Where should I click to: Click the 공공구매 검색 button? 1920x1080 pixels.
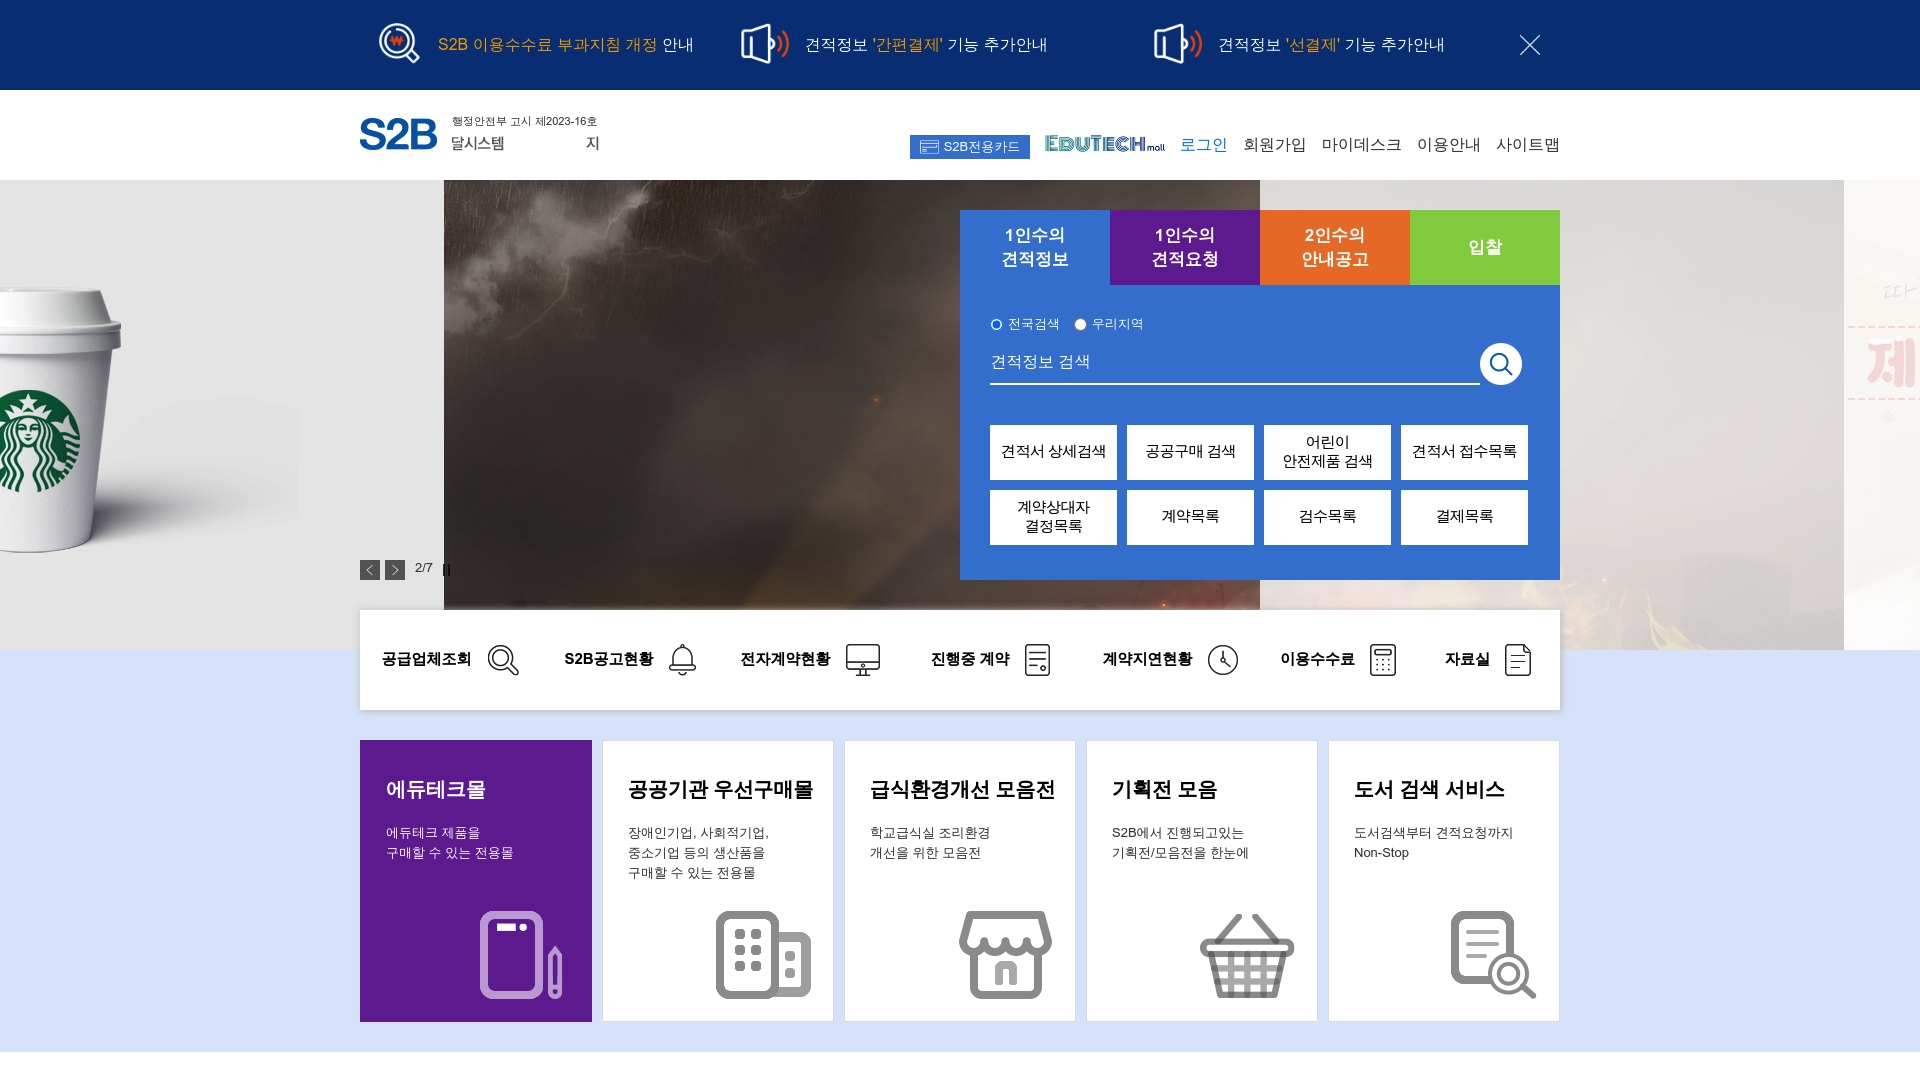(x=1190, y=452)
